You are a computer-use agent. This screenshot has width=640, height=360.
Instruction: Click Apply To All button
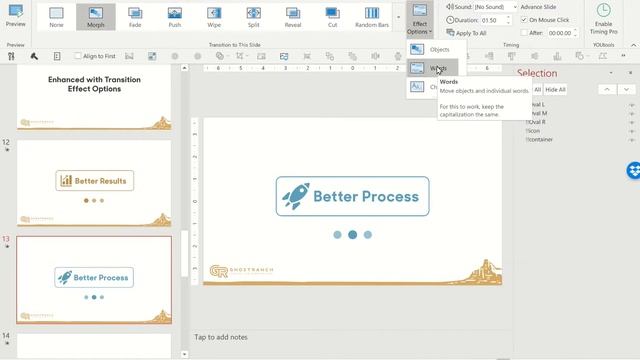[467, 33]
